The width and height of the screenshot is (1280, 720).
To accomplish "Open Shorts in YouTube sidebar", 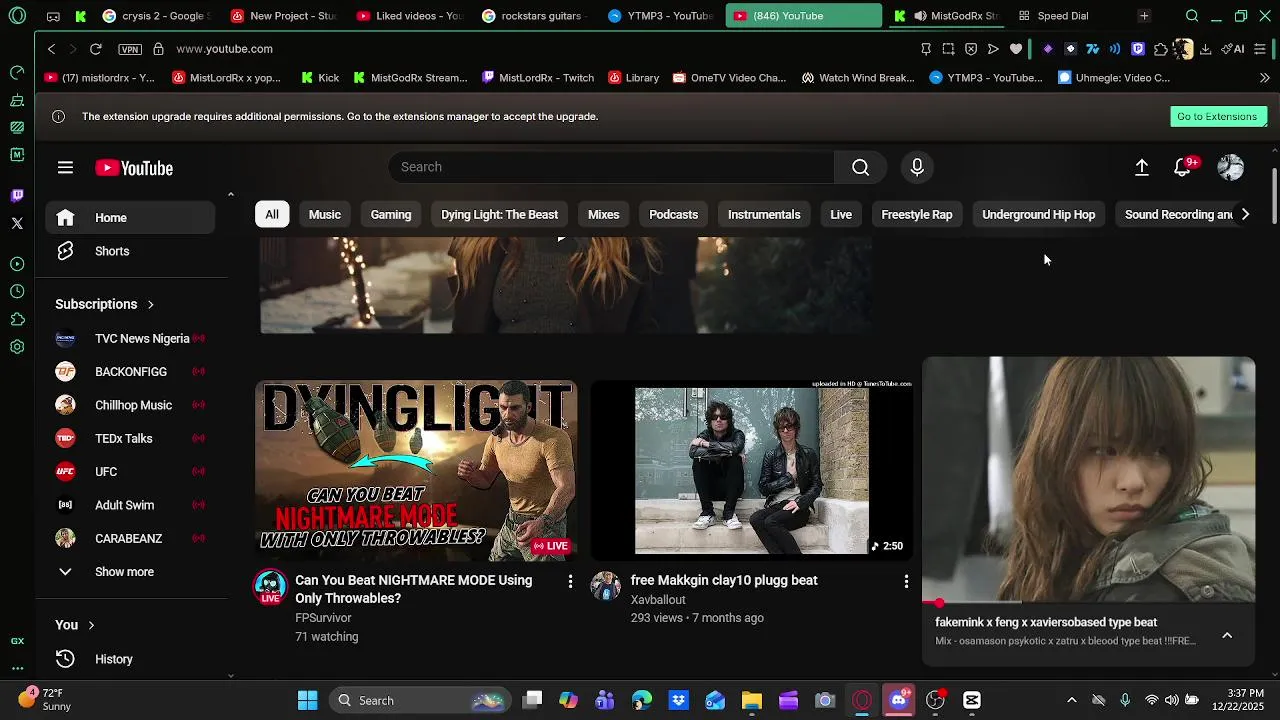I will pos(130,251).
